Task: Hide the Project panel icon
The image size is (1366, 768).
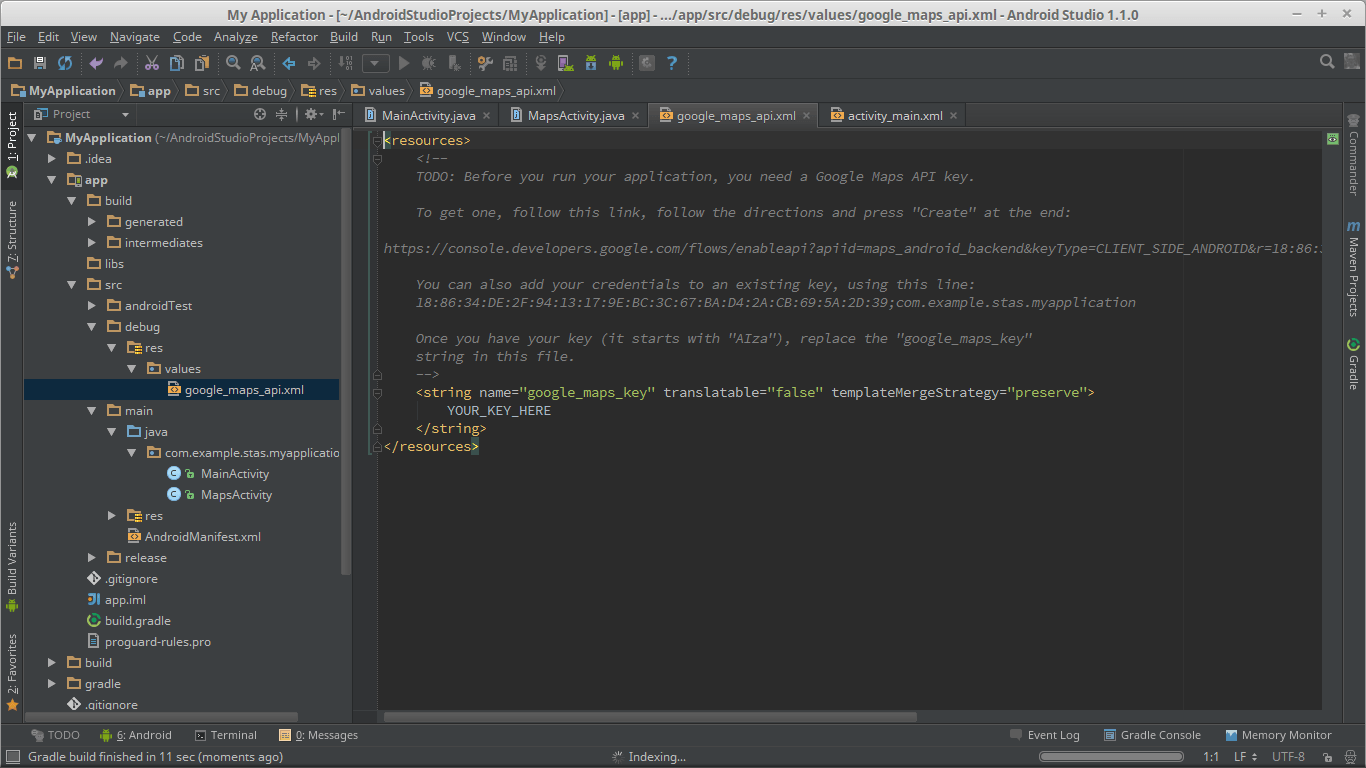Action: [339, 114]
